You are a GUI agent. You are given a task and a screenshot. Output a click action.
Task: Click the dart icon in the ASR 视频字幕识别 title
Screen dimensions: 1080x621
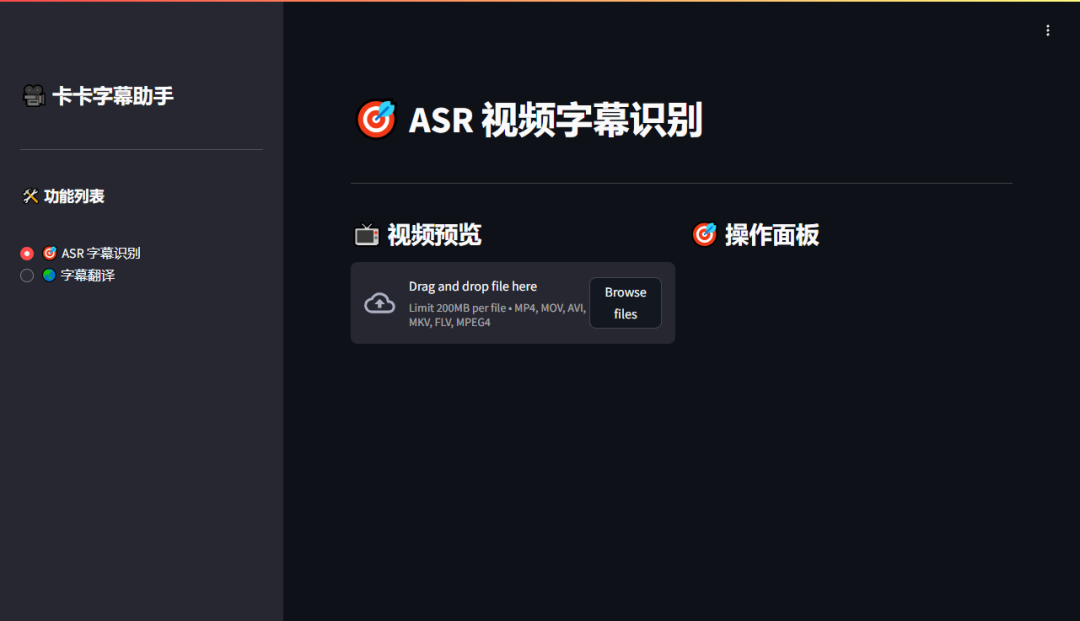[x=377, y=119]
